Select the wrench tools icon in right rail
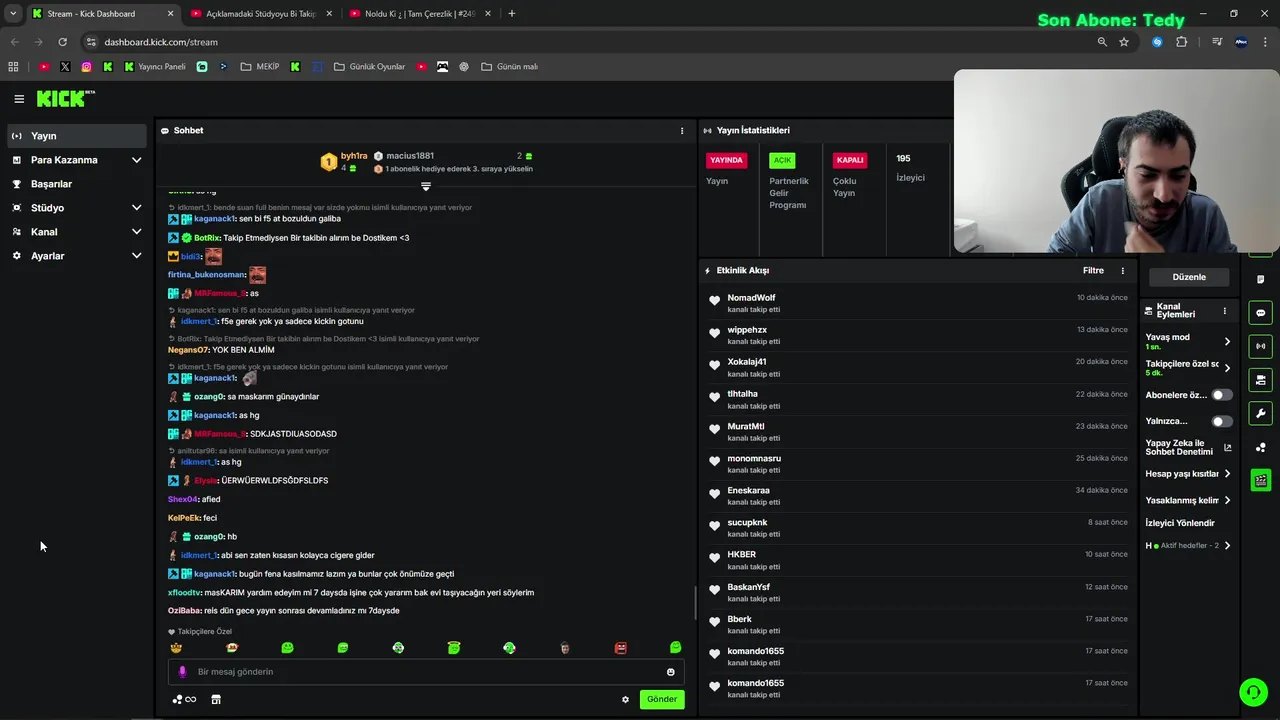 [x=1260, y=413]
